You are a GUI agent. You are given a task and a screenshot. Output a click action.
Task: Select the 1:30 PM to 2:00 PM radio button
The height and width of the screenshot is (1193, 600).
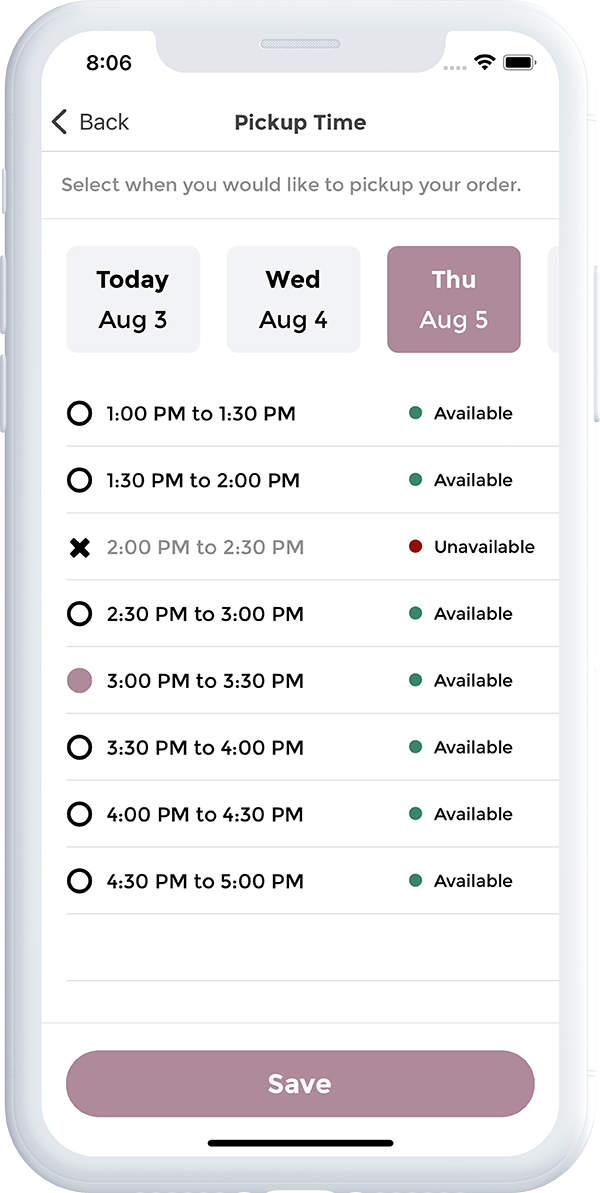tap(79, 481)
